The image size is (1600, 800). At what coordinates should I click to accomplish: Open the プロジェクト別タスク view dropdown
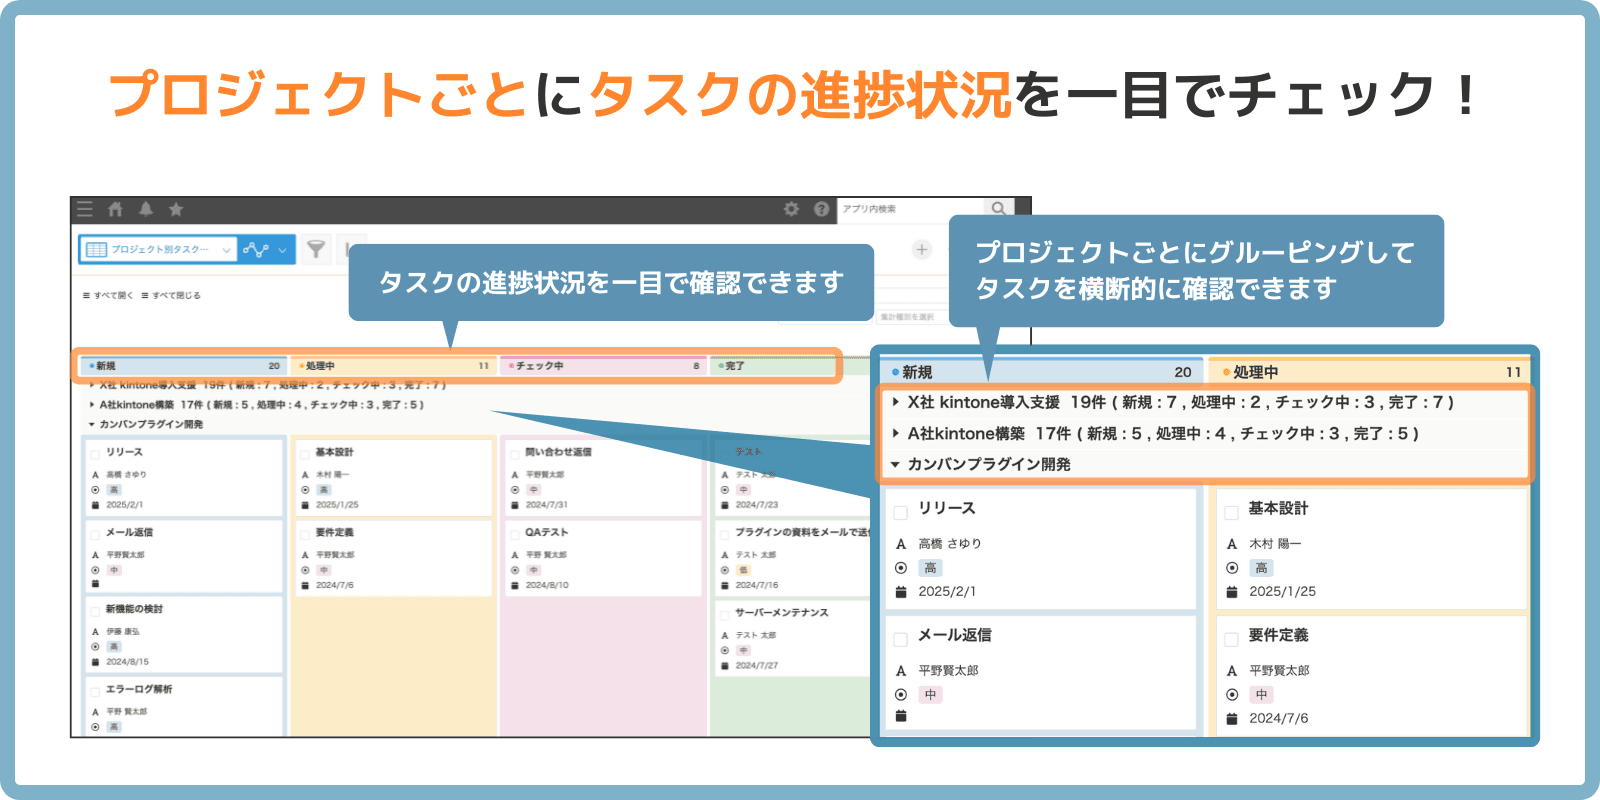[x=158, y=249]
